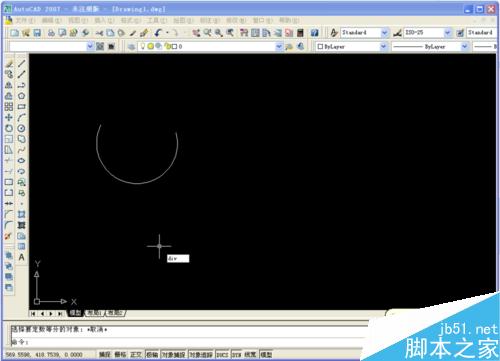
Task: Select the Explode modify tool
Action: pyautogui.click(x=8, y=236)
